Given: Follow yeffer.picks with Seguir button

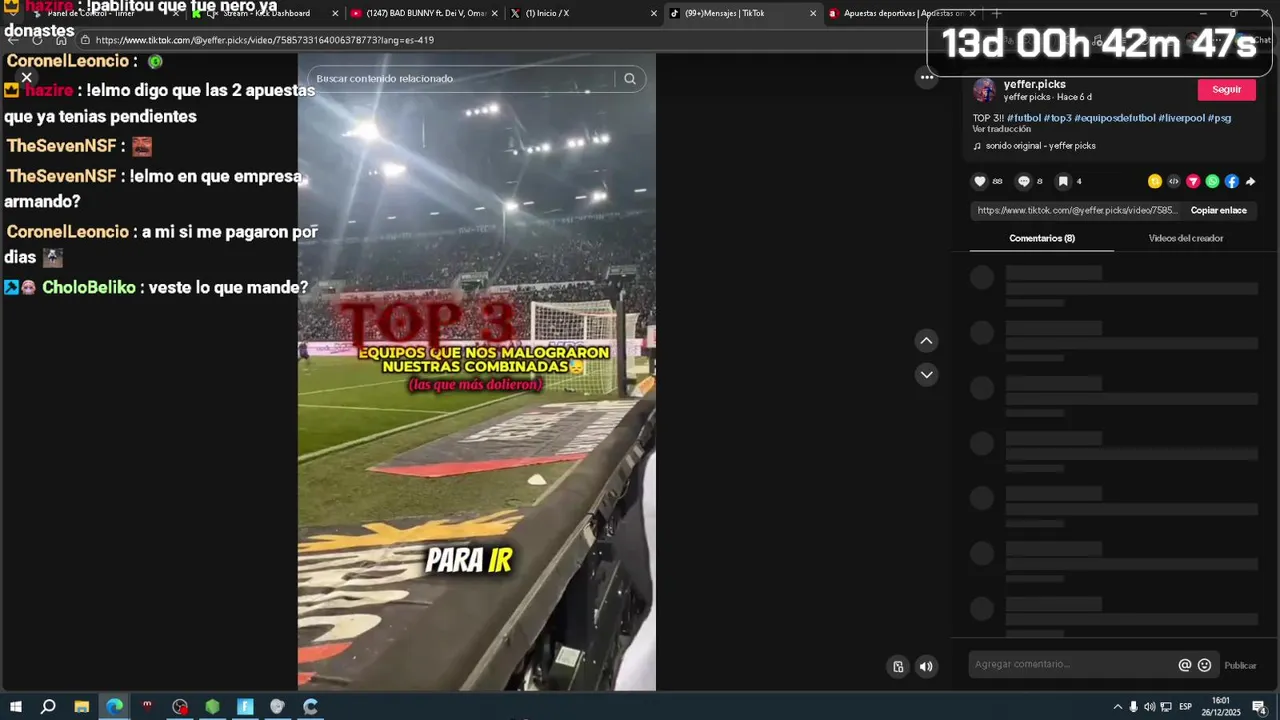Looking at the screenshot, I should click(x=1226, y=89).
